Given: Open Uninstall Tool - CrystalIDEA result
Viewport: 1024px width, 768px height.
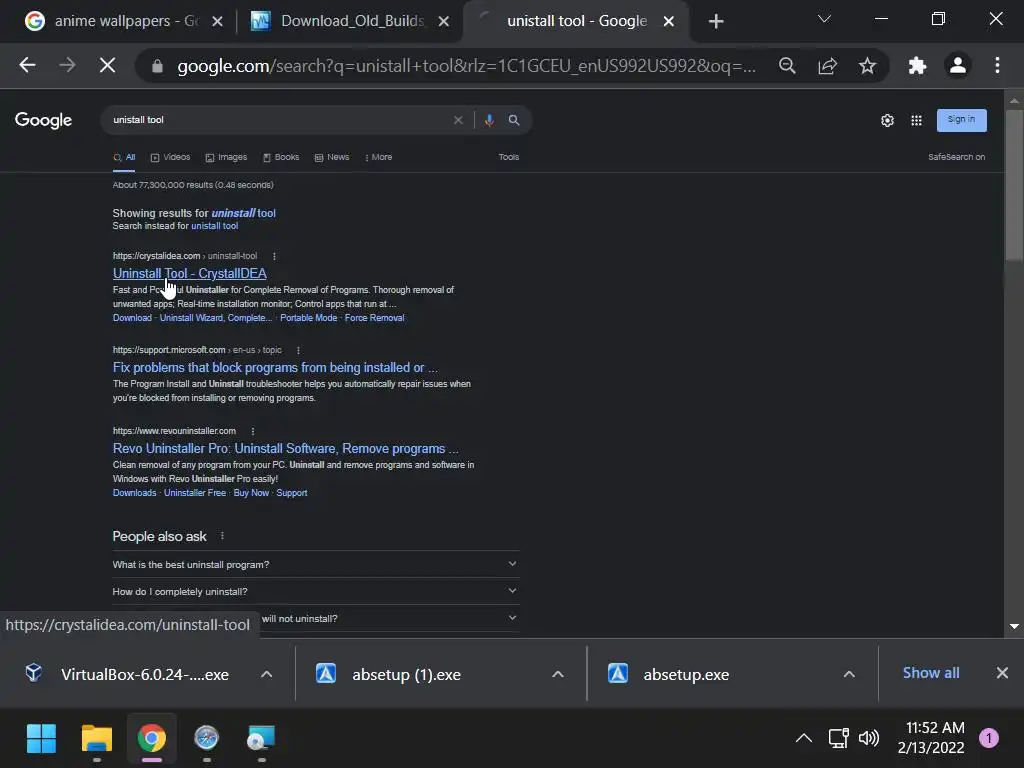Looking at the screenshot, I should point(189,274).
